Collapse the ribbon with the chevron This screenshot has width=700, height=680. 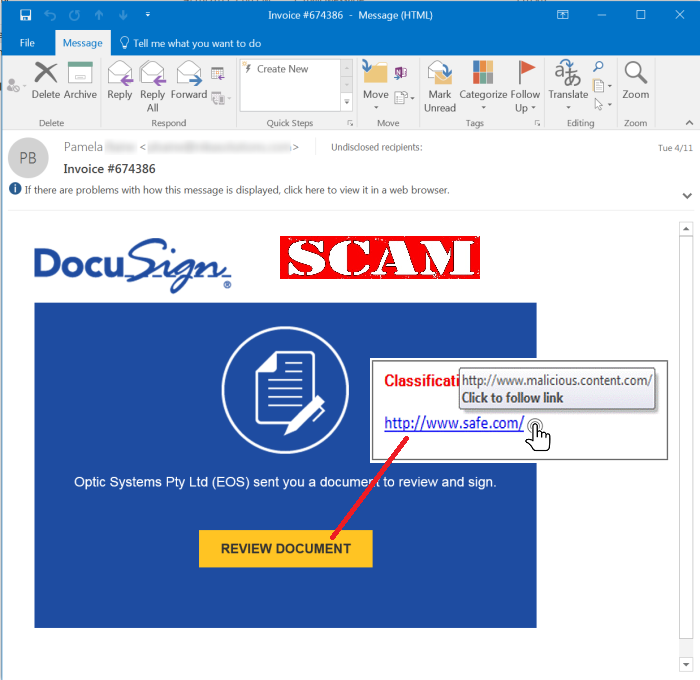pos(689,122)
